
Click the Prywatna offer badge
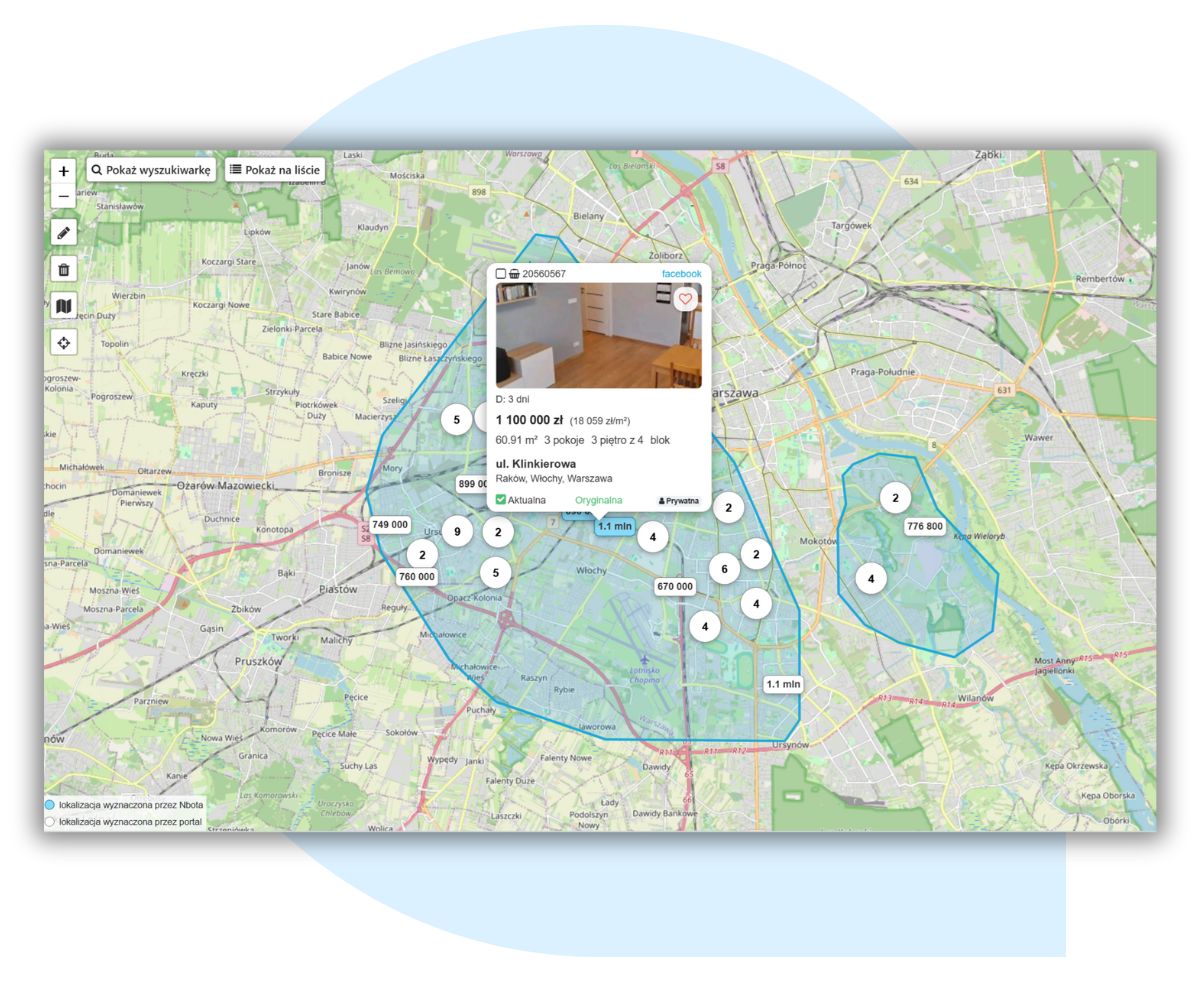click(679, 501)
